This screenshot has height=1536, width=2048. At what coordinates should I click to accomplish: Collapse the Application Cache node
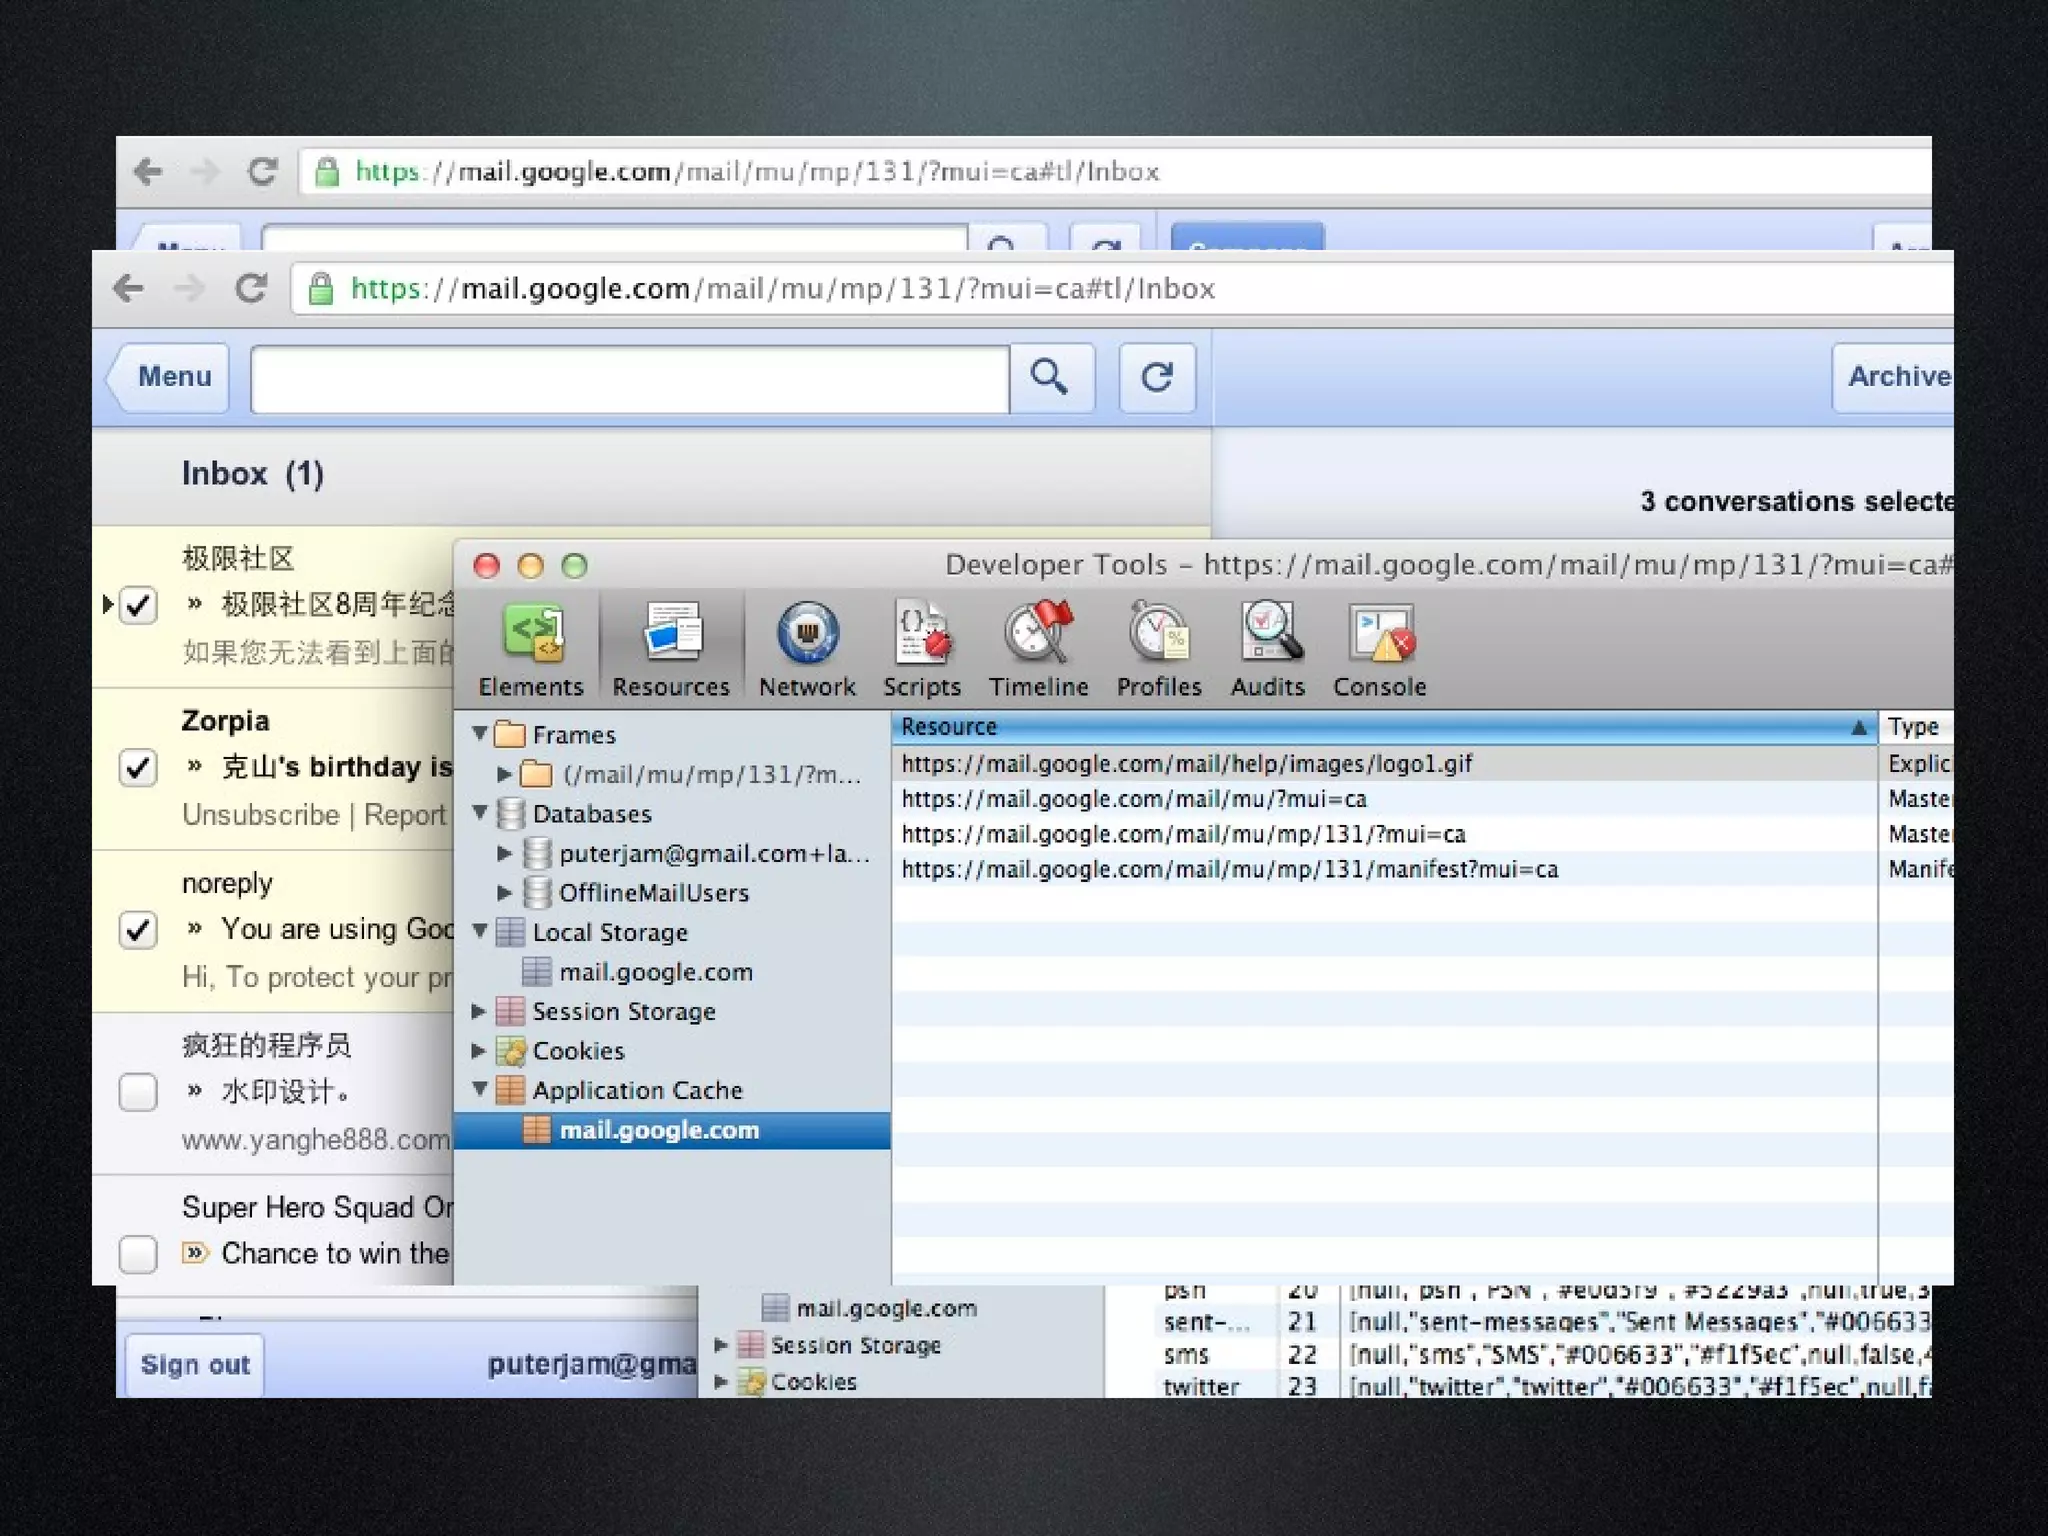click(x=480, y=1089)
